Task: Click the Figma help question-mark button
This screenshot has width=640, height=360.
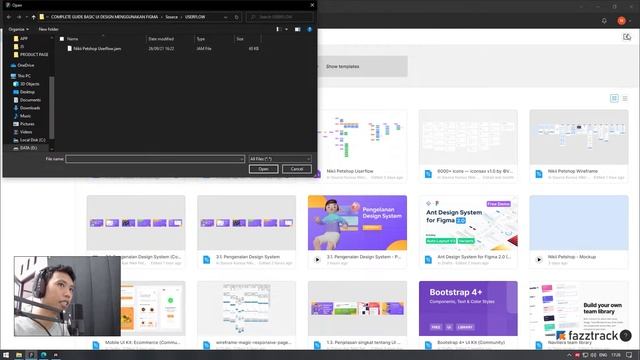Action: (625, 336)
